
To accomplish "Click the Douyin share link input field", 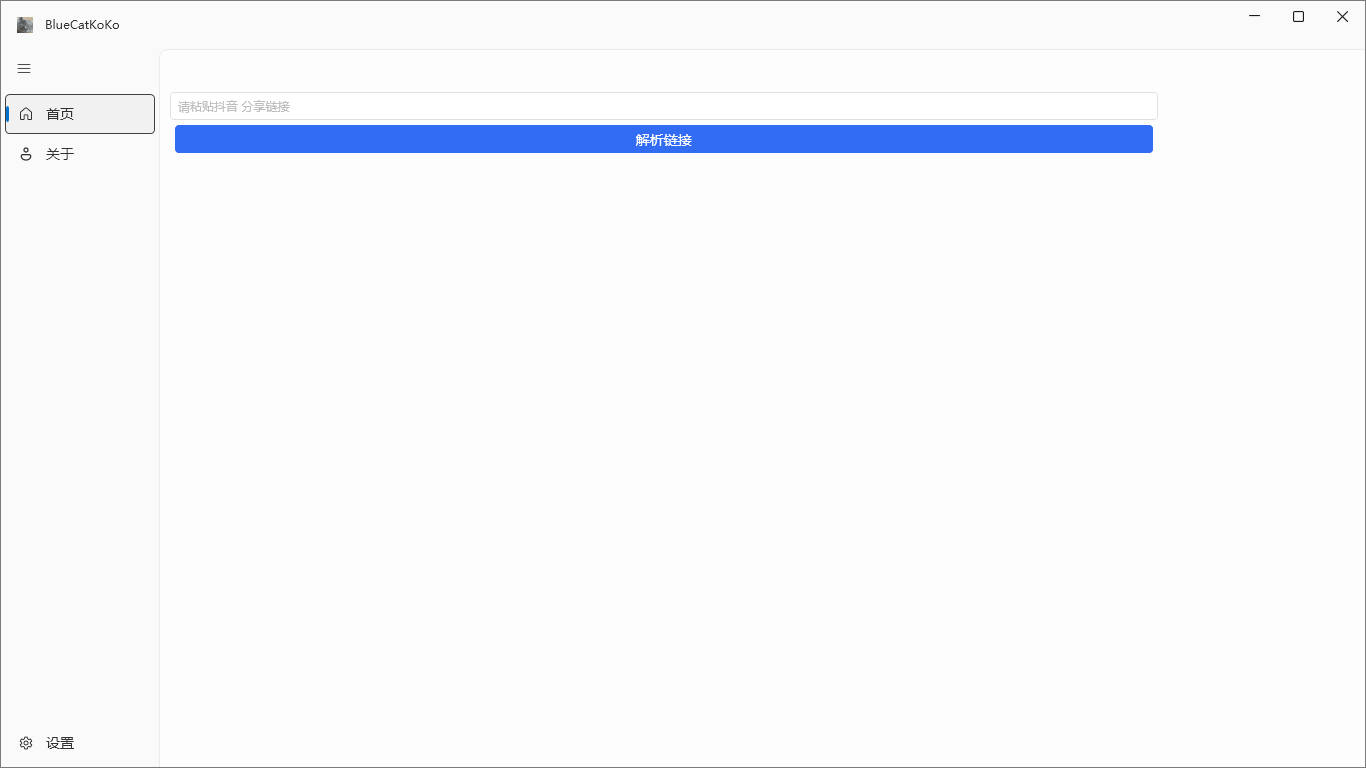I will coord(664,106).
